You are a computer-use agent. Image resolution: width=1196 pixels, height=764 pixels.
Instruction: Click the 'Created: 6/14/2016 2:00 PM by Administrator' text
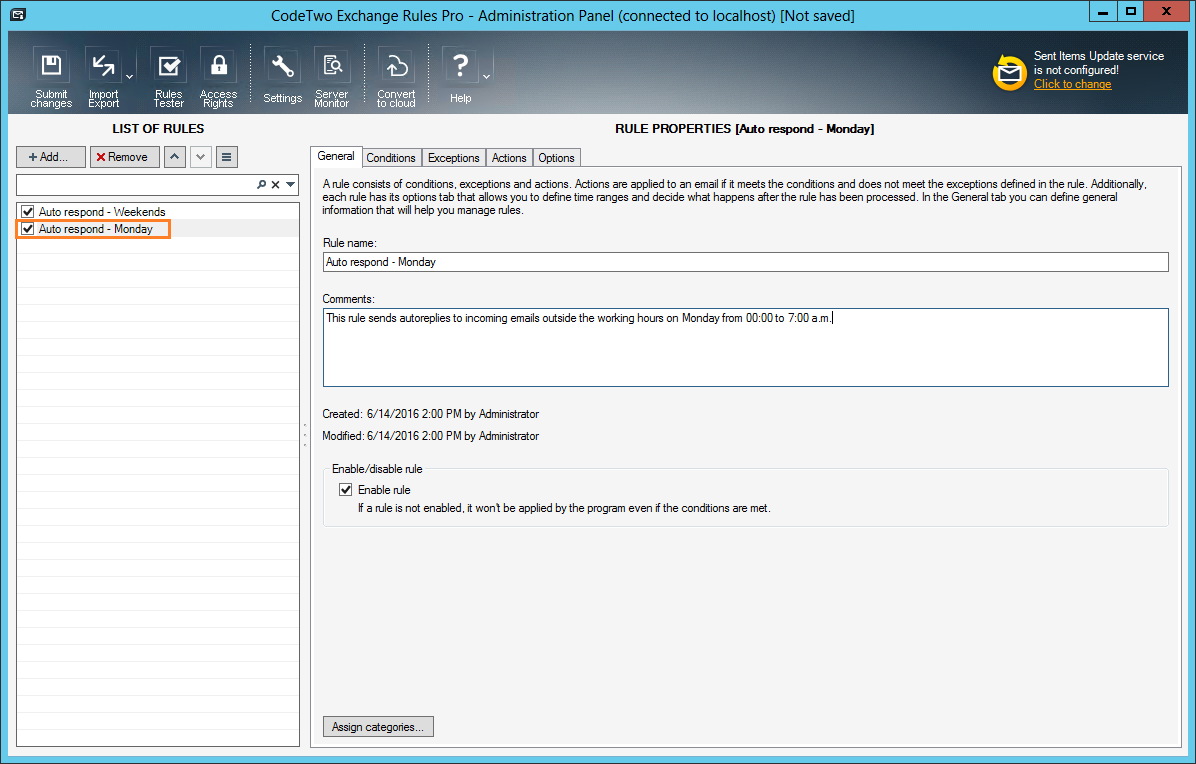coord(430,414)
